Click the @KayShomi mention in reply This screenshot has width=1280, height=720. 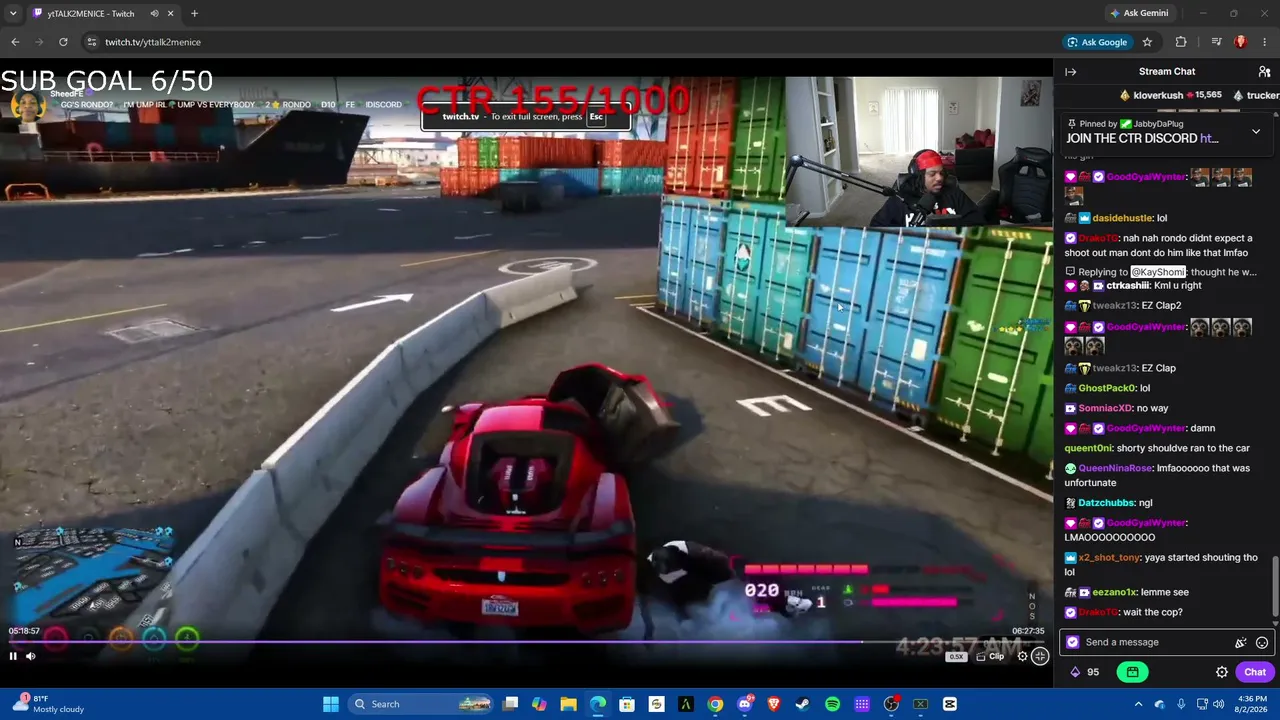click(1158, 272)
